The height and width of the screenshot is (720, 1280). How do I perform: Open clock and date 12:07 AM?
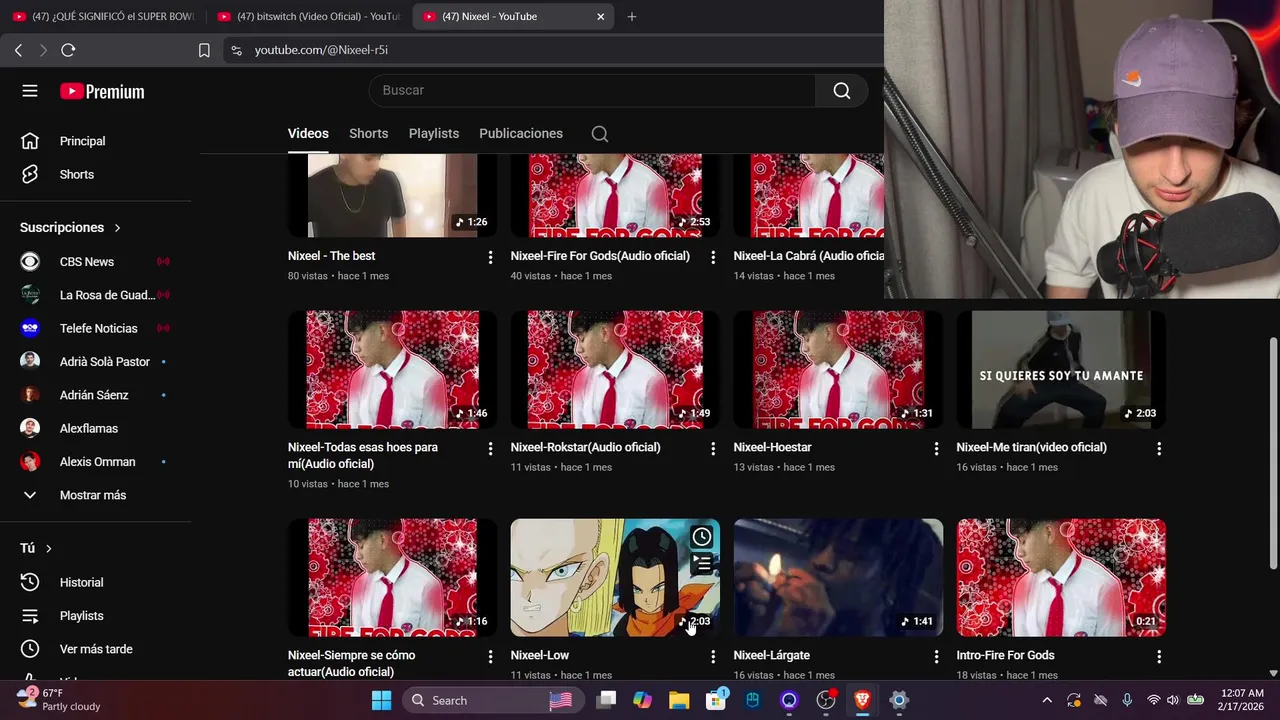1241,700
